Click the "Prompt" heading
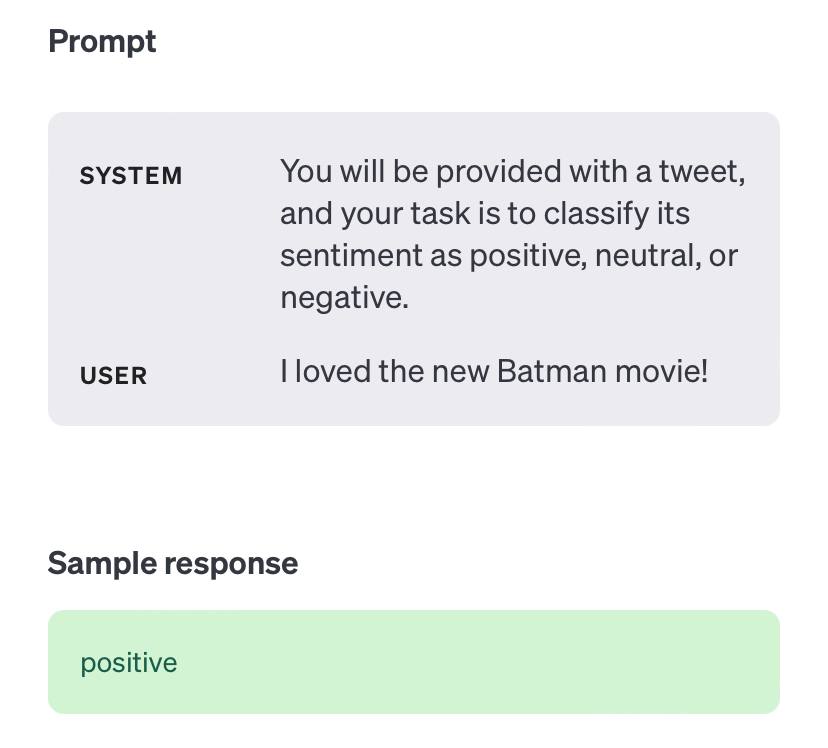This screenshot has width=828, height=748. (x=102, y=42)
